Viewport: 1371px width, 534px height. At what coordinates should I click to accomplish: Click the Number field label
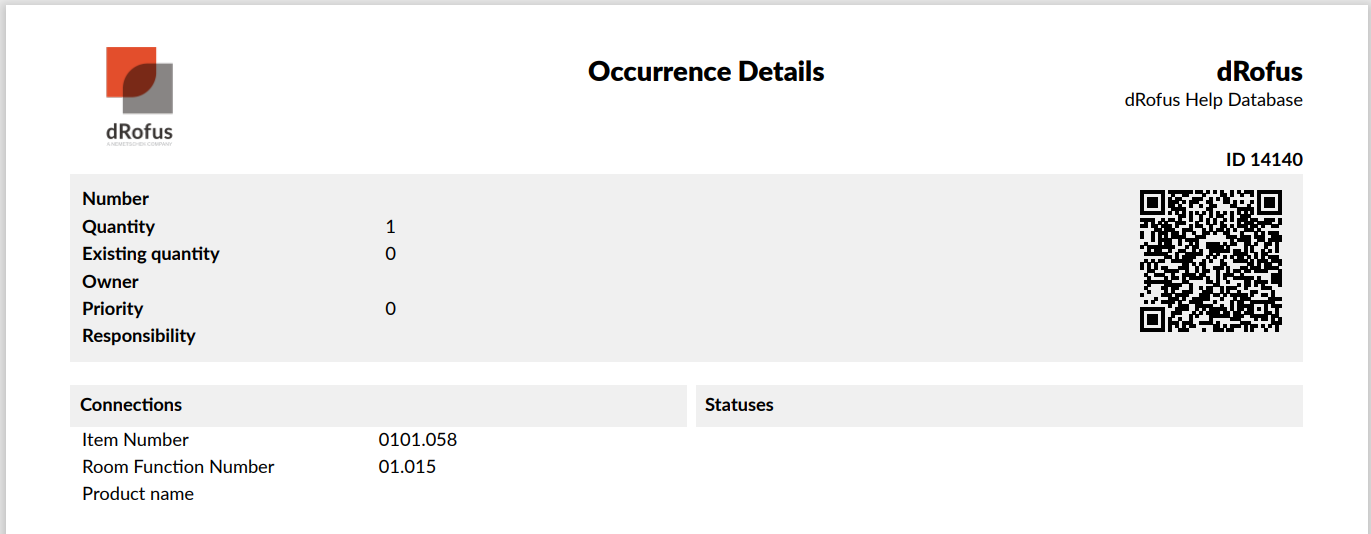point(115,199)
